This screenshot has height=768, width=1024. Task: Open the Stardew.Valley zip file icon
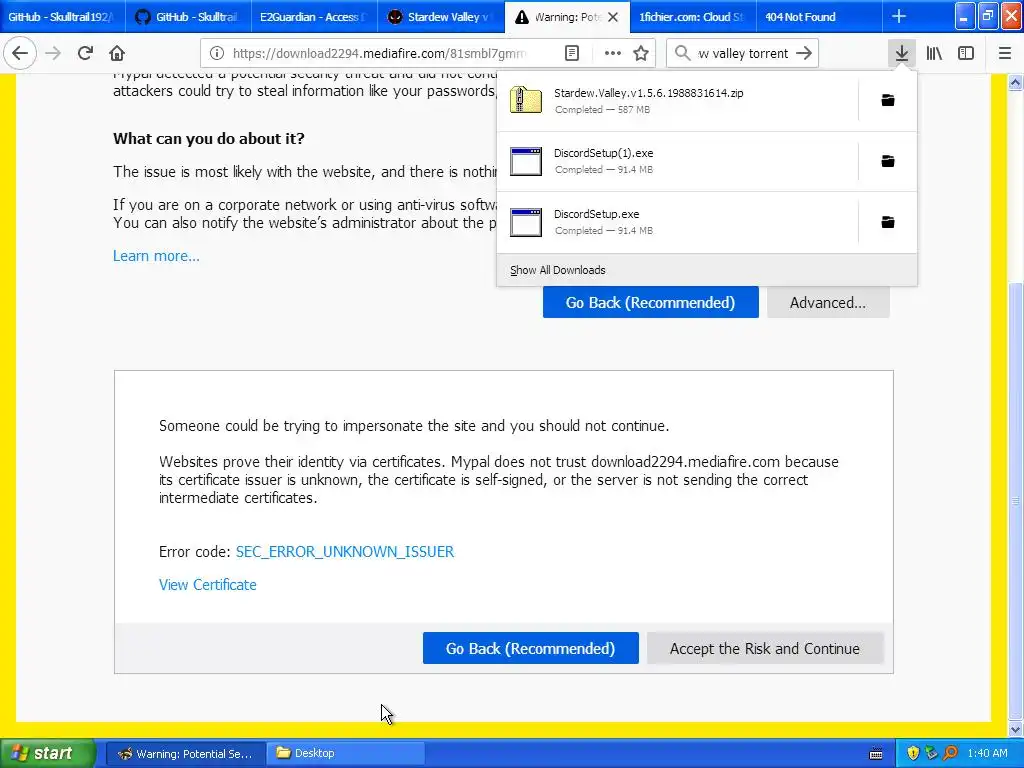coord(526,101)
